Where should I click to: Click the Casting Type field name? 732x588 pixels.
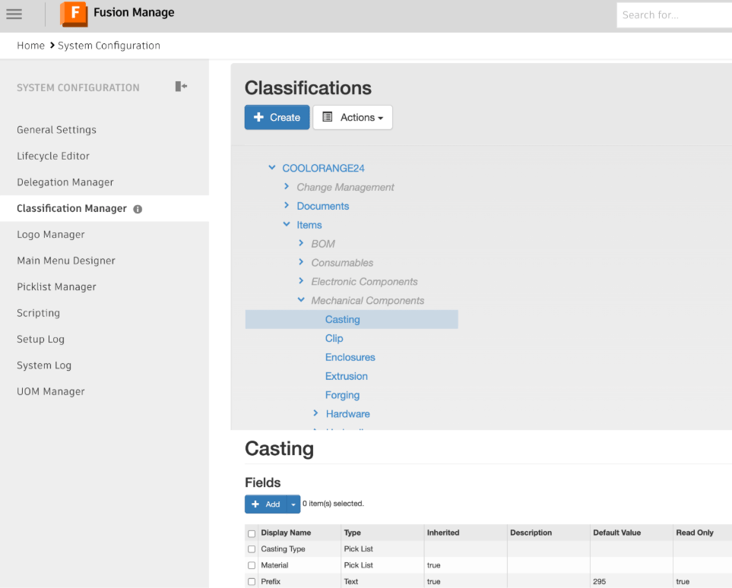283,549
